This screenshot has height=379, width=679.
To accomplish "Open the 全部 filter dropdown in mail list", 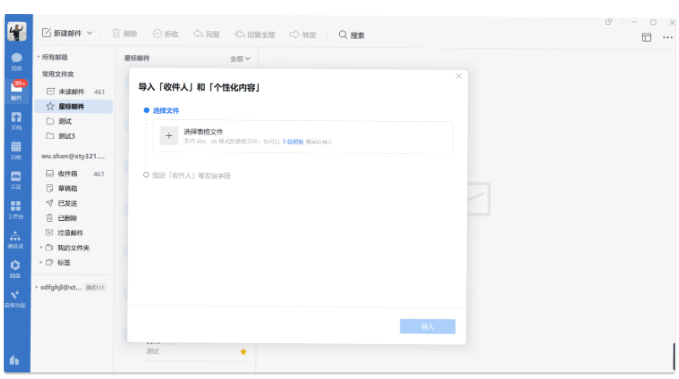I will pyautogui.click(x=240, y=58).
